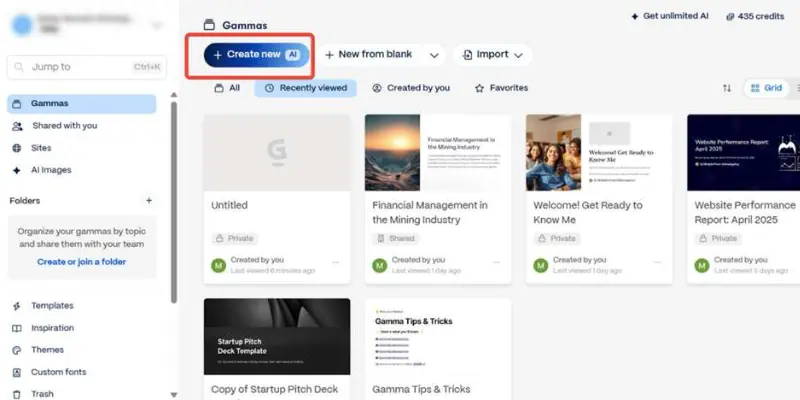Open Welcome! Get Ready to Know Me thumbnail
Viewport: 800px width, 400px height.
[x=599, y=153]
